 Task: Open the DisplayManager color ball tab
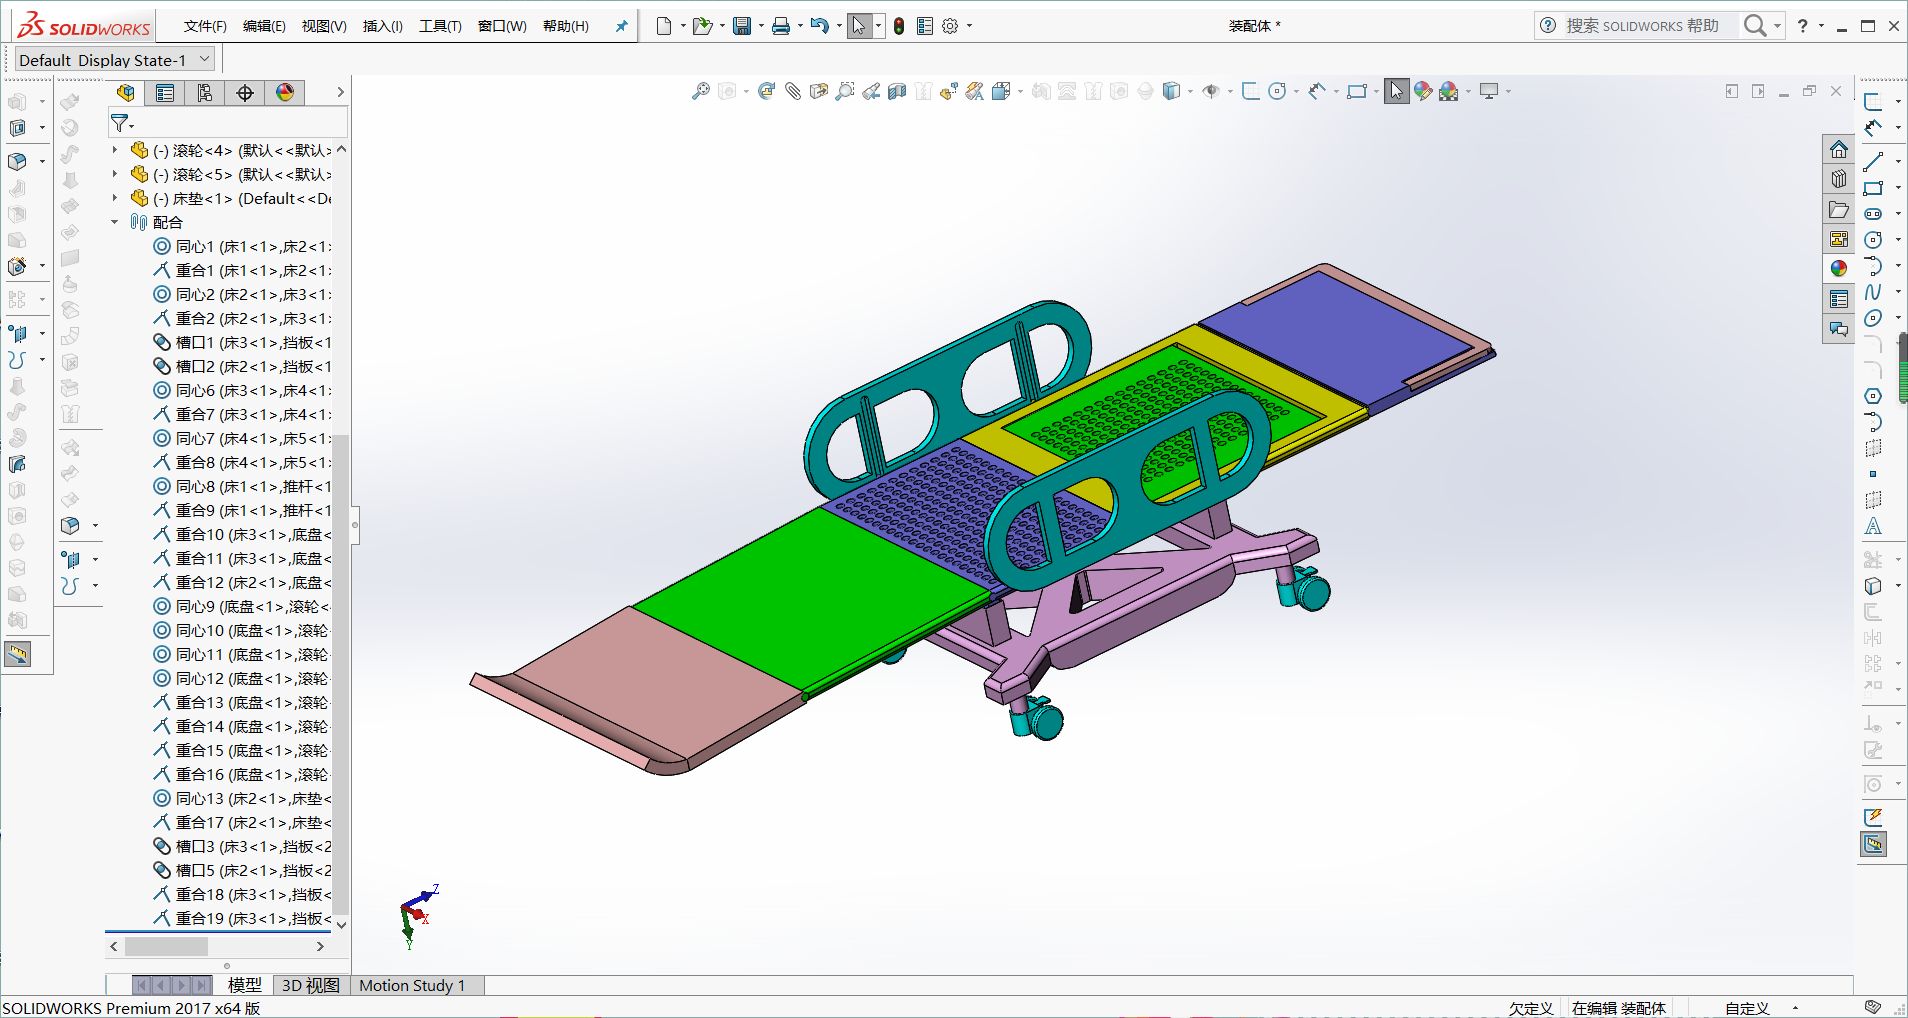(285, 93)
